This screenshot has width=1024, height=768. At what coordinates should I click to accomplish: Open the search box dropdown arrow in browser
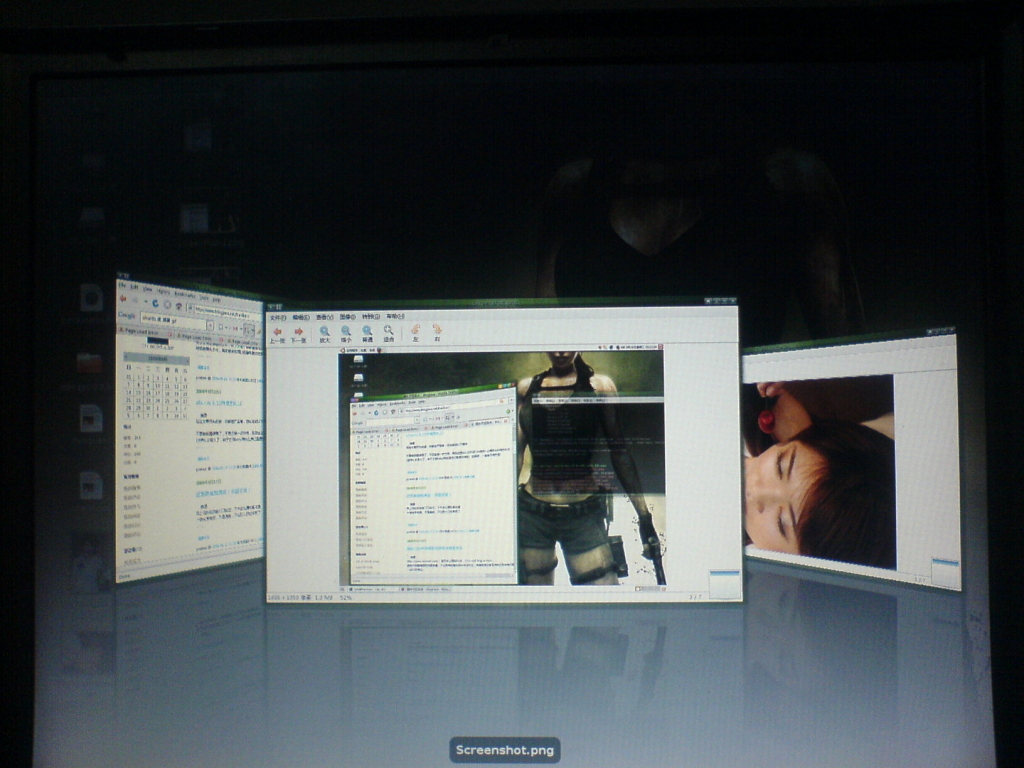[210, 325]
